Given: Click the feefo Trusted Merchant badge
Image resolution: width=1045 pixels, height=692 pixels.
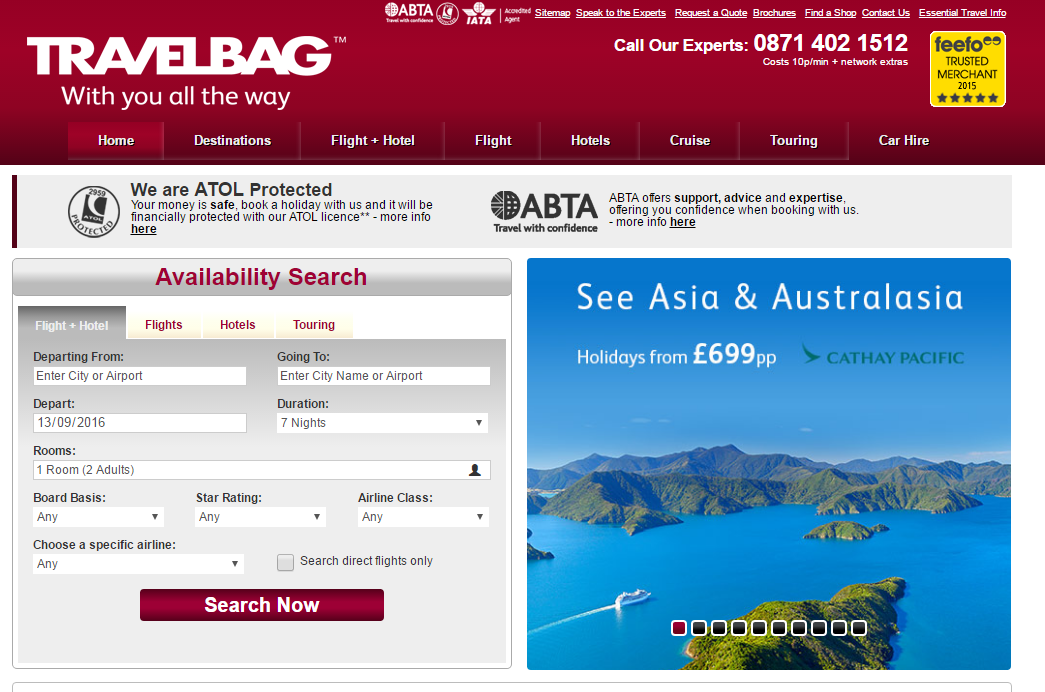Looking at the screenshot, I should pyautogui.click(x=966, y=69).
